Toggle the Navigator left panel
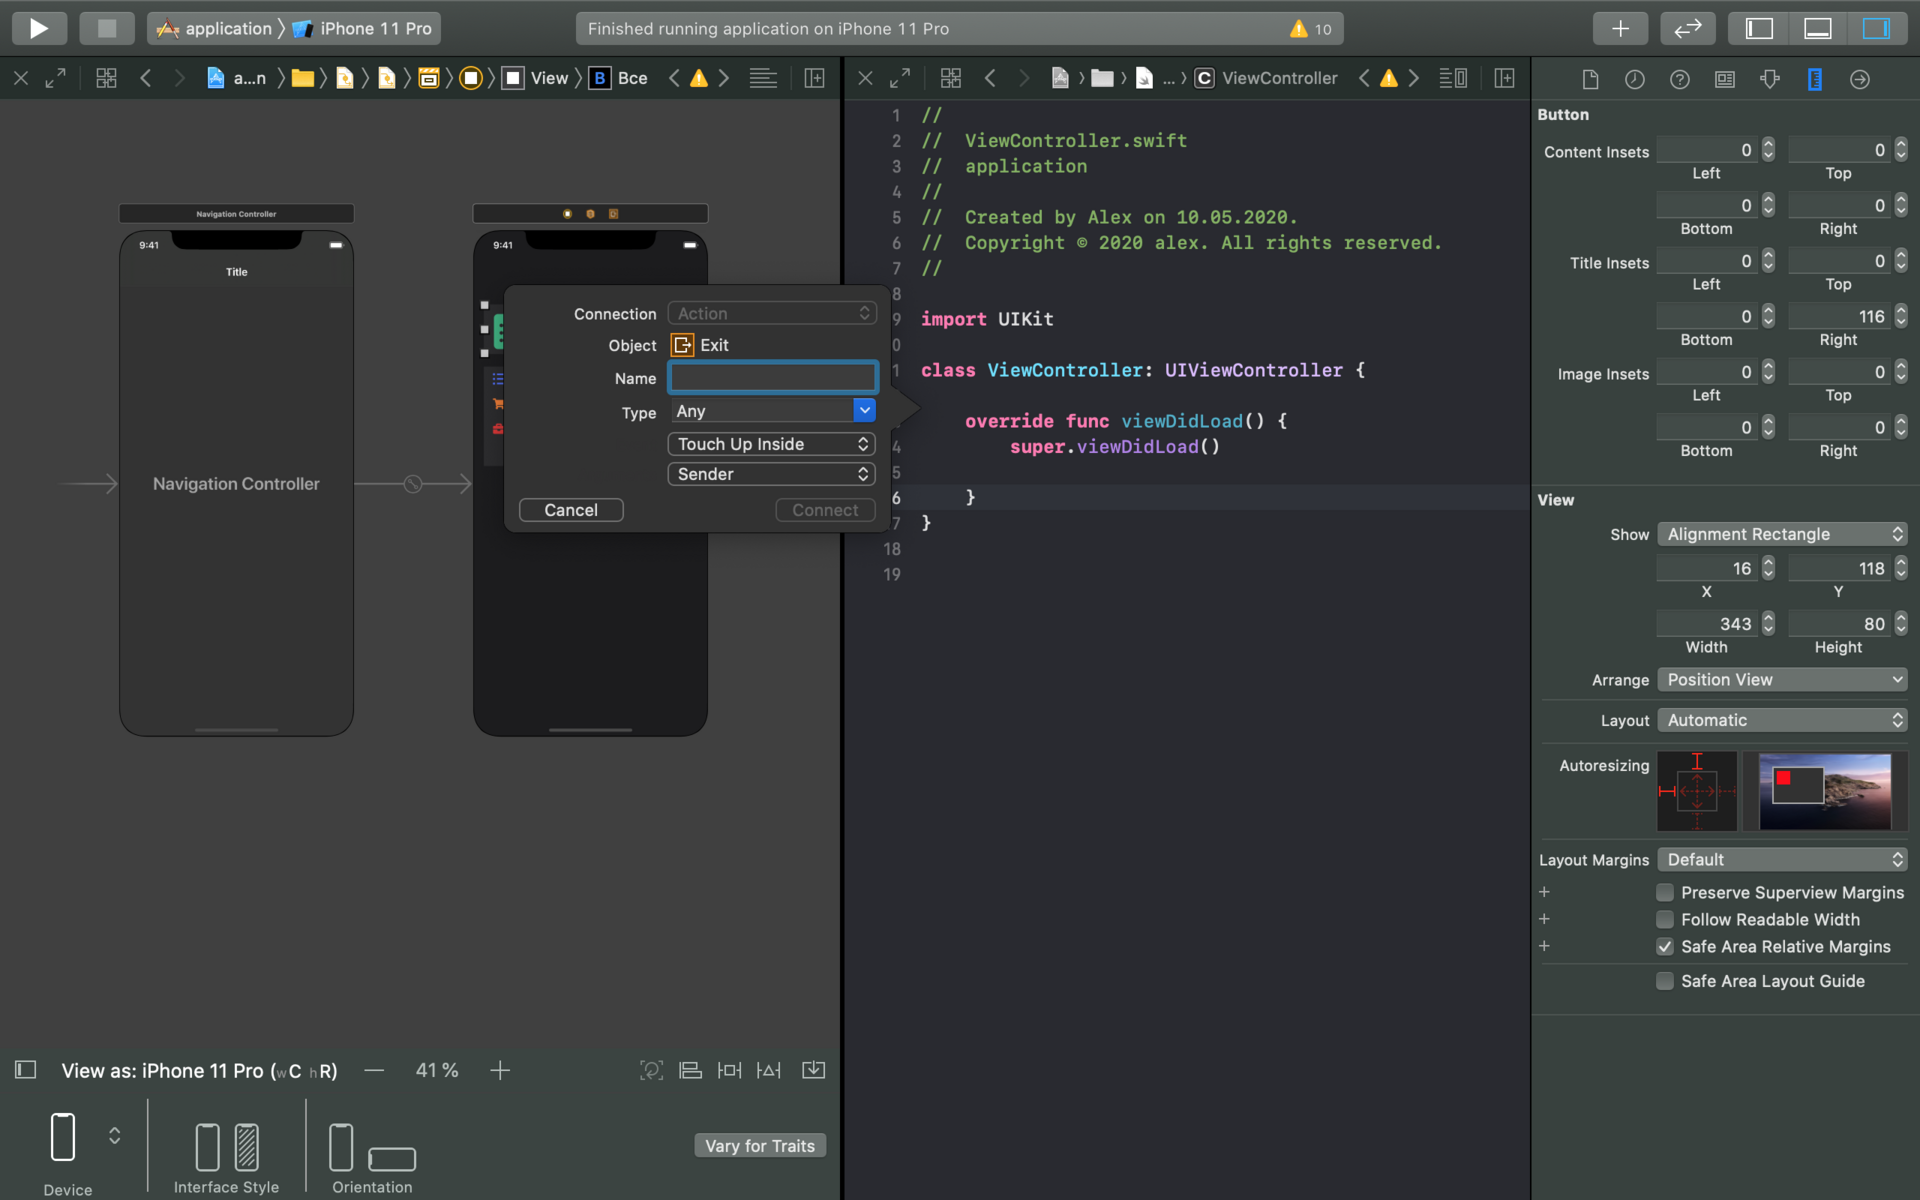This screenshot has height=1200, width=1920. [1759, 28]
